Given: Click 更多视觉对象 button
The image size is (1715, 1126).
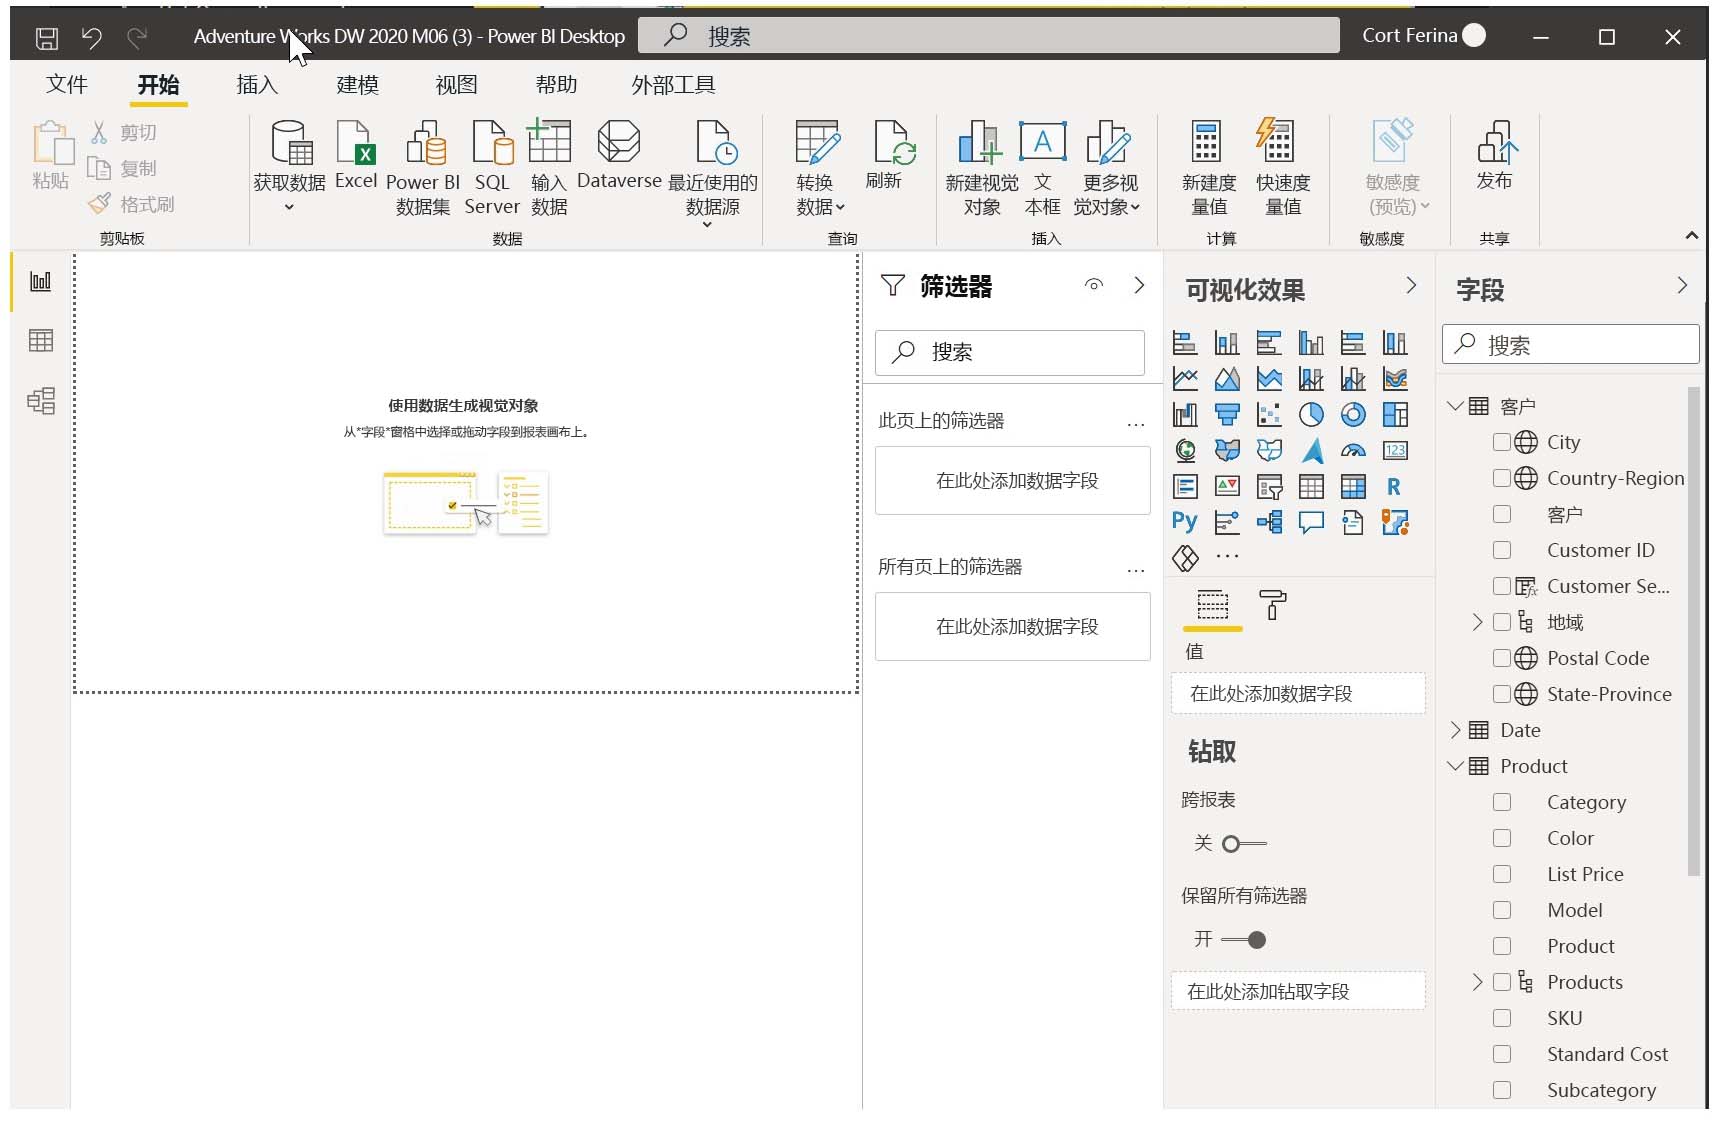Looking at the screenshot, I should [x=1108, y=168].
